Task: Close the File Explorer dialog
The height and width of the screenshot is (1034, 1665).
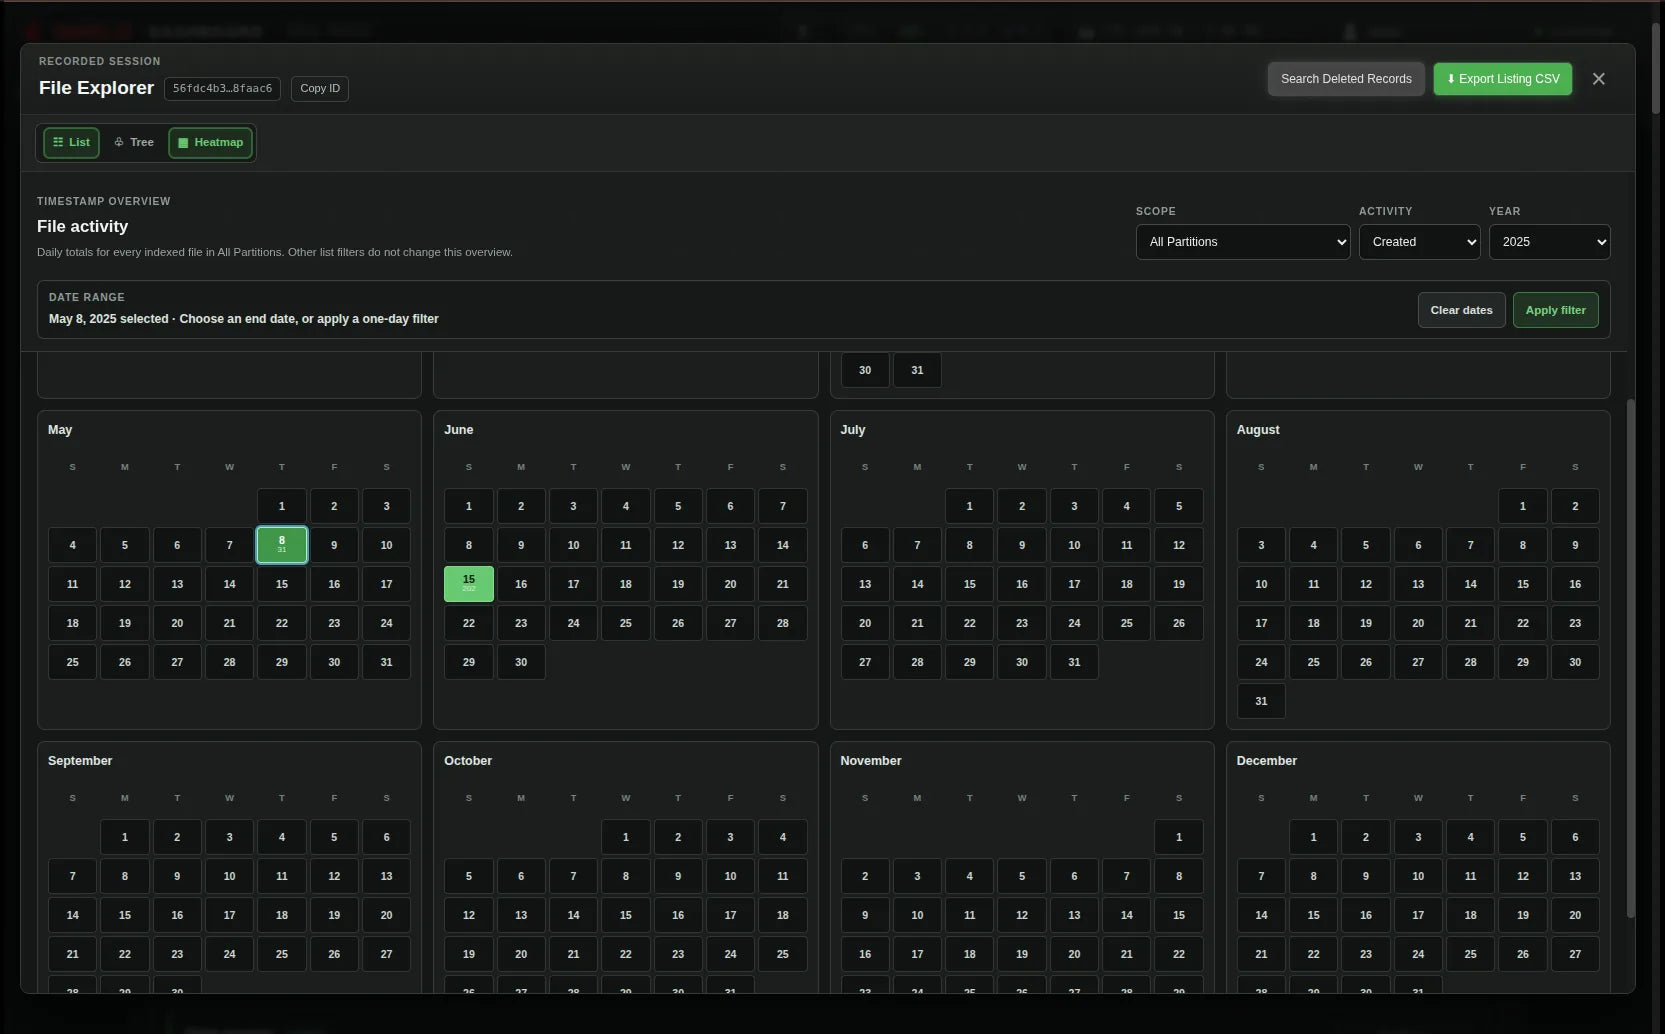Action: [x=1598, y=79]
